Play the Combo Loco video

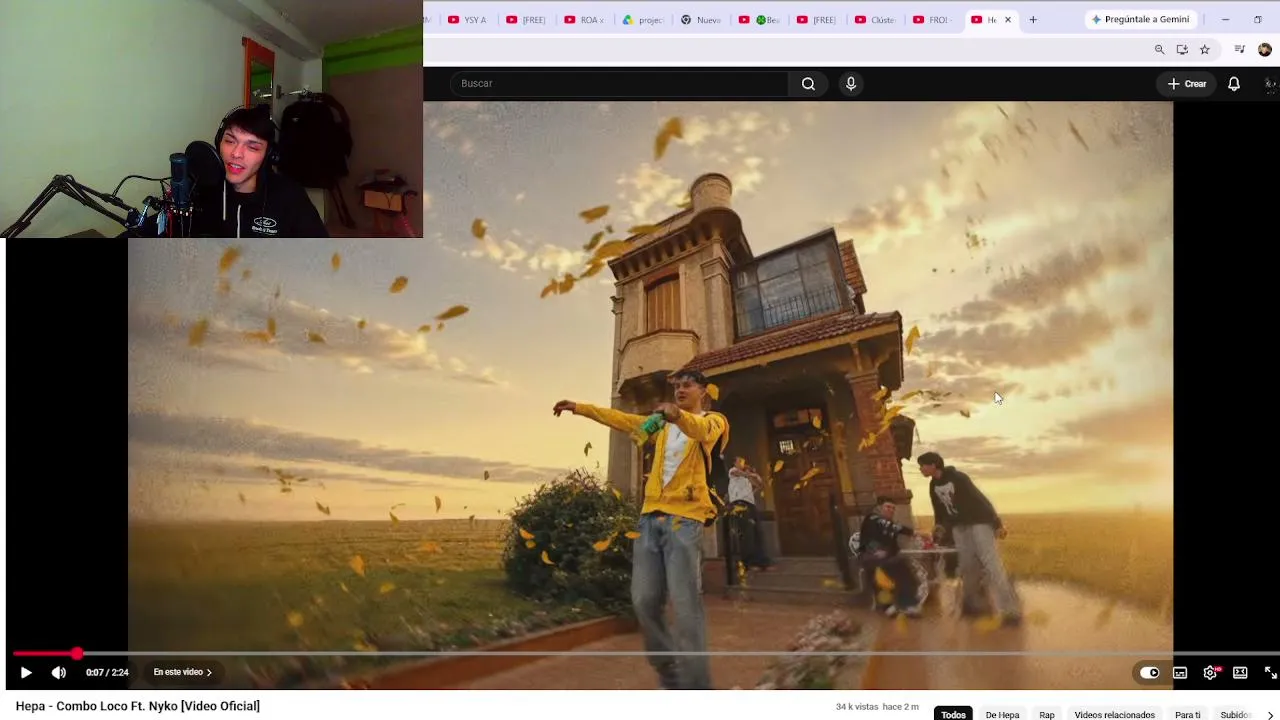(26, 673)
